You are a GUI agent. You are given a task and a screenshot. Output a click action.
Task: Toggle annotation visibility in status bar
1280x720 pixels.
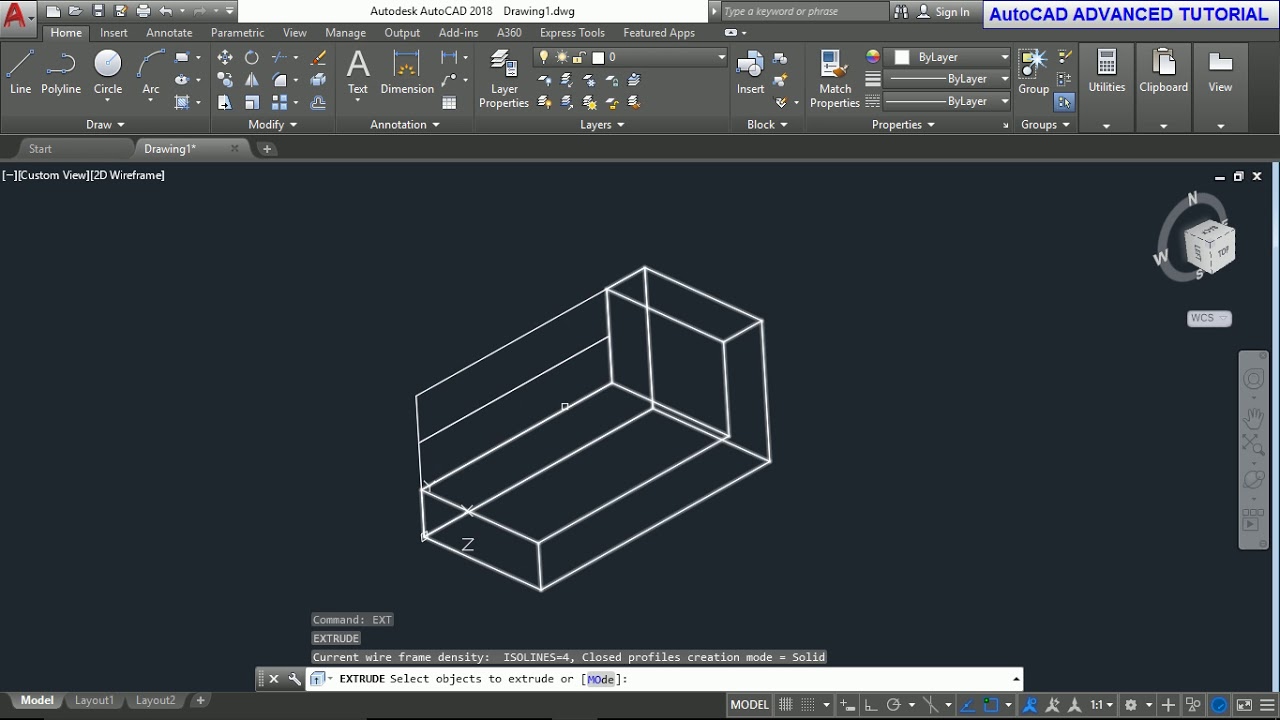1030,705
